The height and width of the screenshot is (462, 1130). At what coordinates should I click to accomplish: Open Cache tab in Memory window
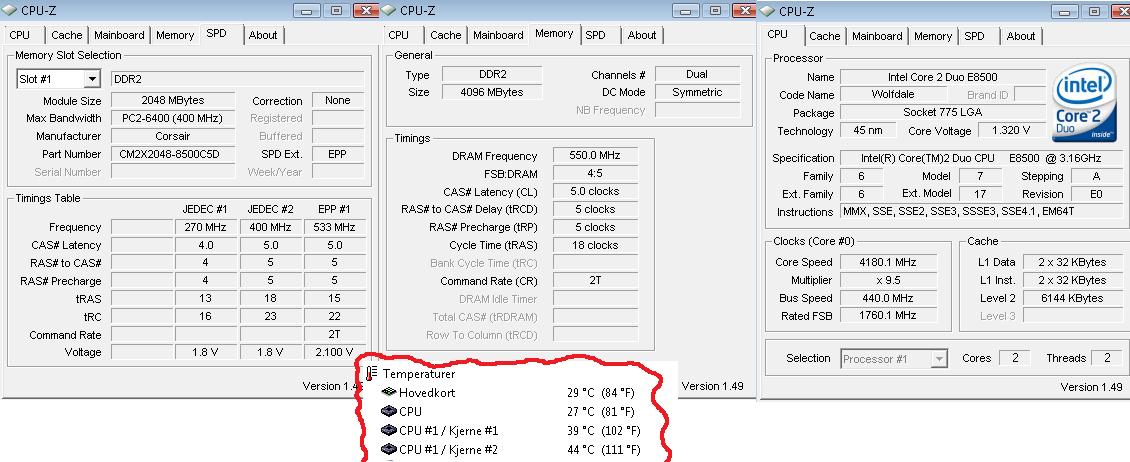pos(445,35)
